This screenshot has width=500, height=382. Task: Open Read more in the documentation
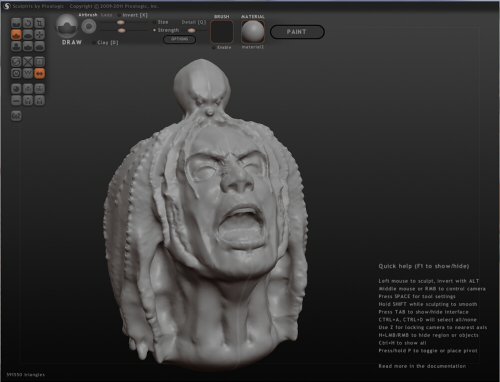pos(422,366)
